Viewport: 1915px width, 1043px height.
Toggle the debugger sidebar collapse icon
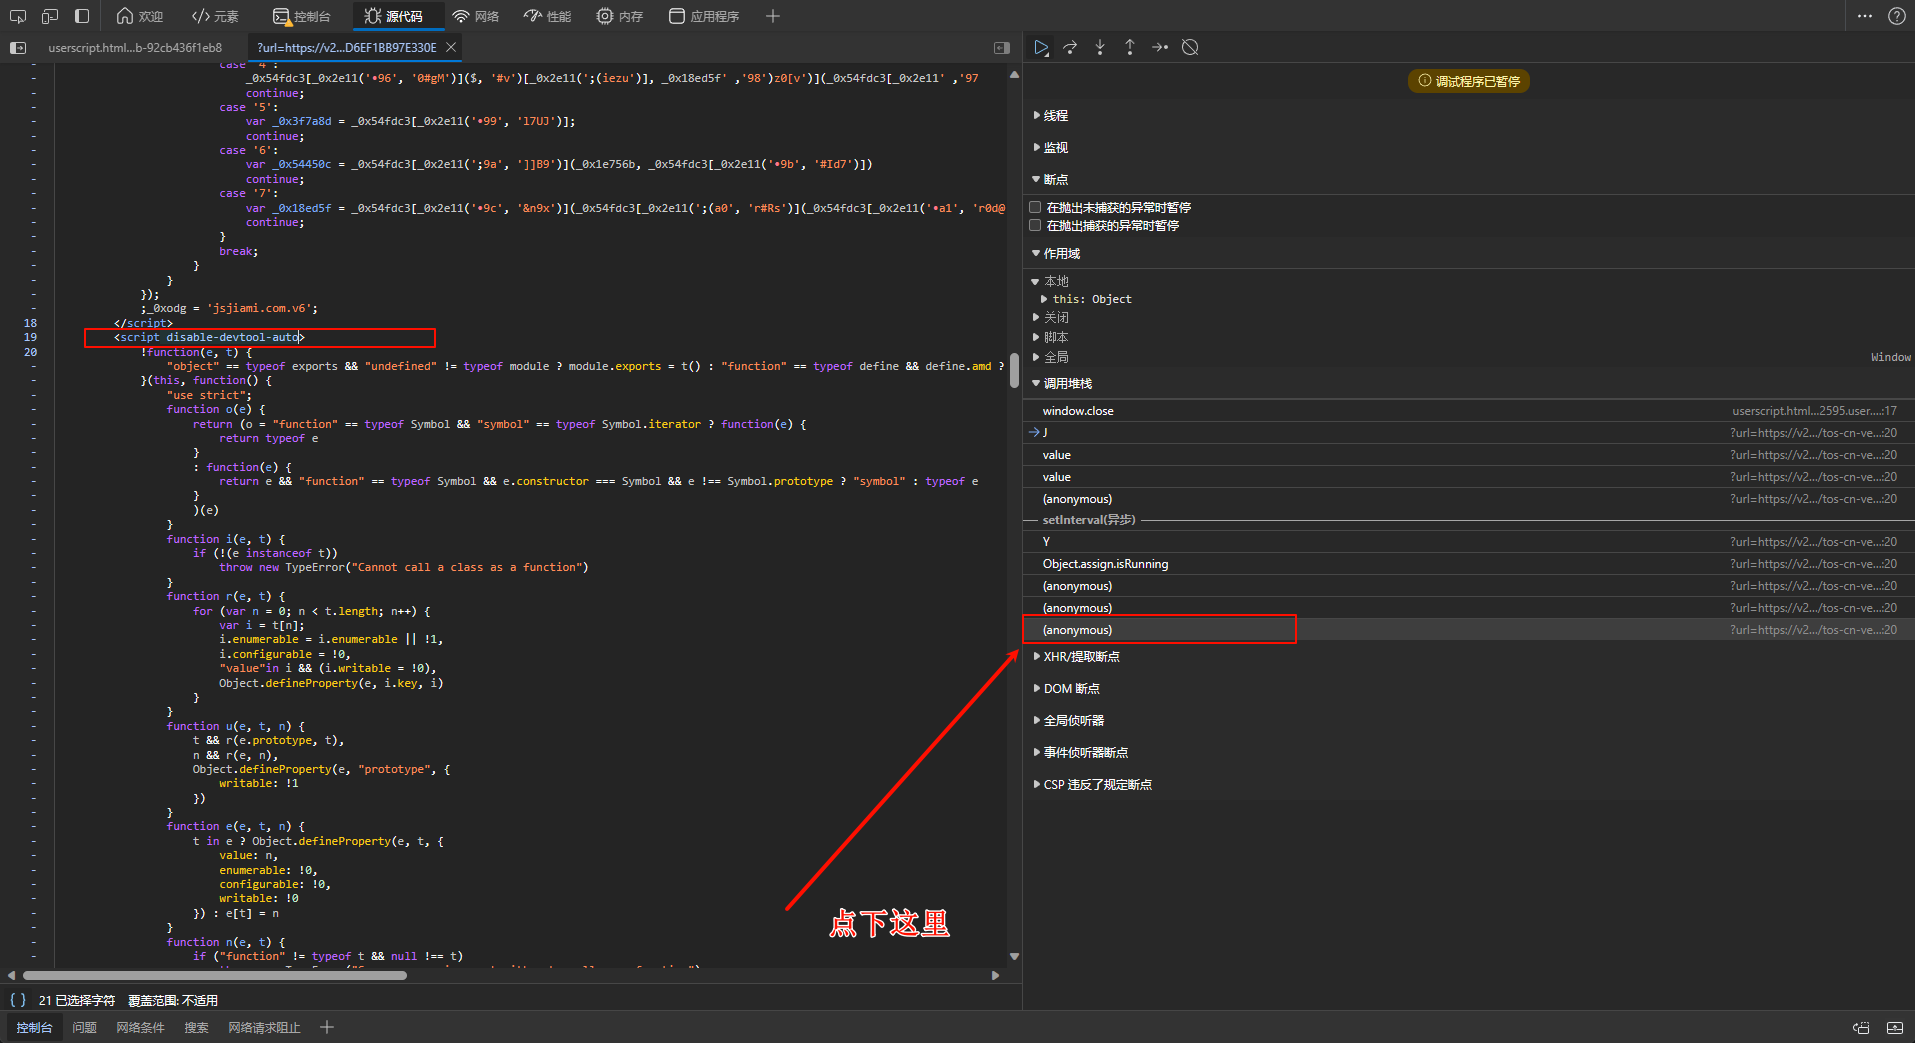[x=1002, y=47]
